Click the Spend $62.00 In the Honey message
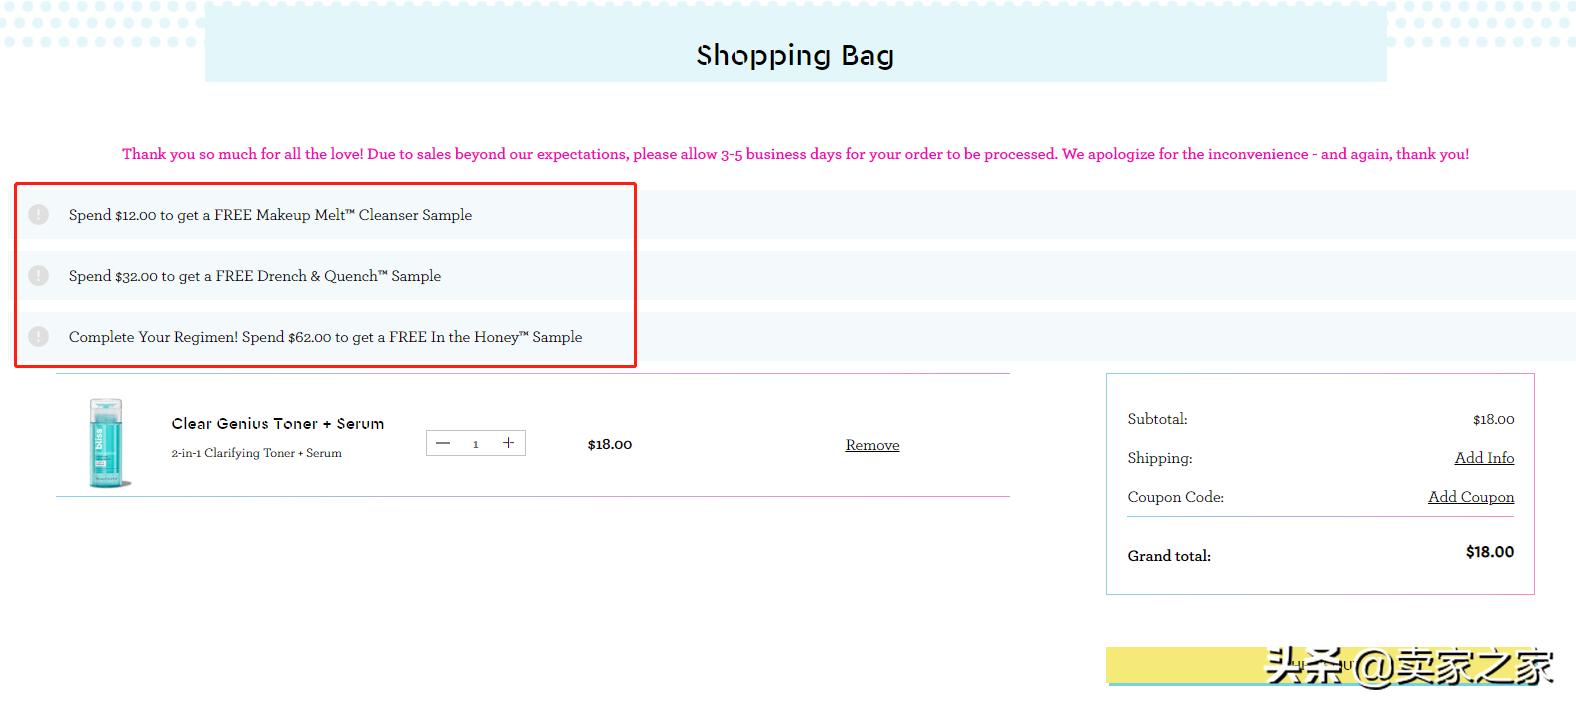 pyautogui.click(x=325, y=337)
